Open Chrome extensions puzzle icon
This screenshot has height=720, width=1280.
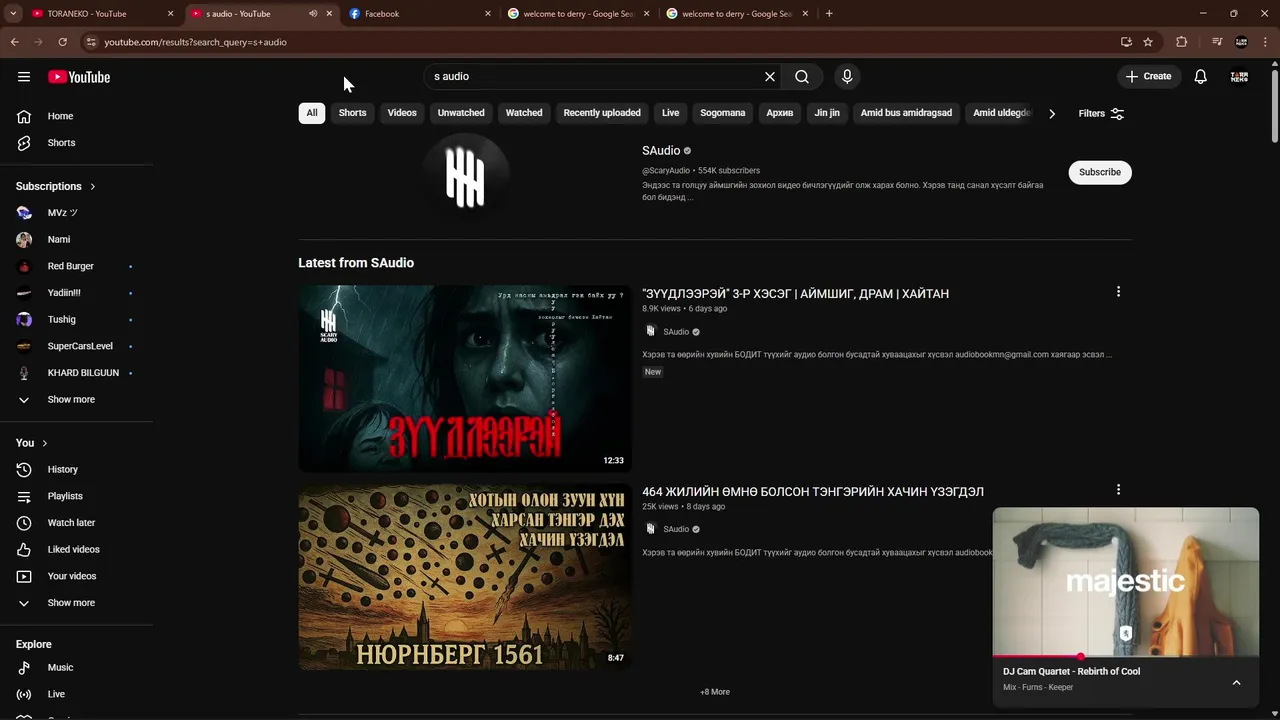[x=1182, y=42]
